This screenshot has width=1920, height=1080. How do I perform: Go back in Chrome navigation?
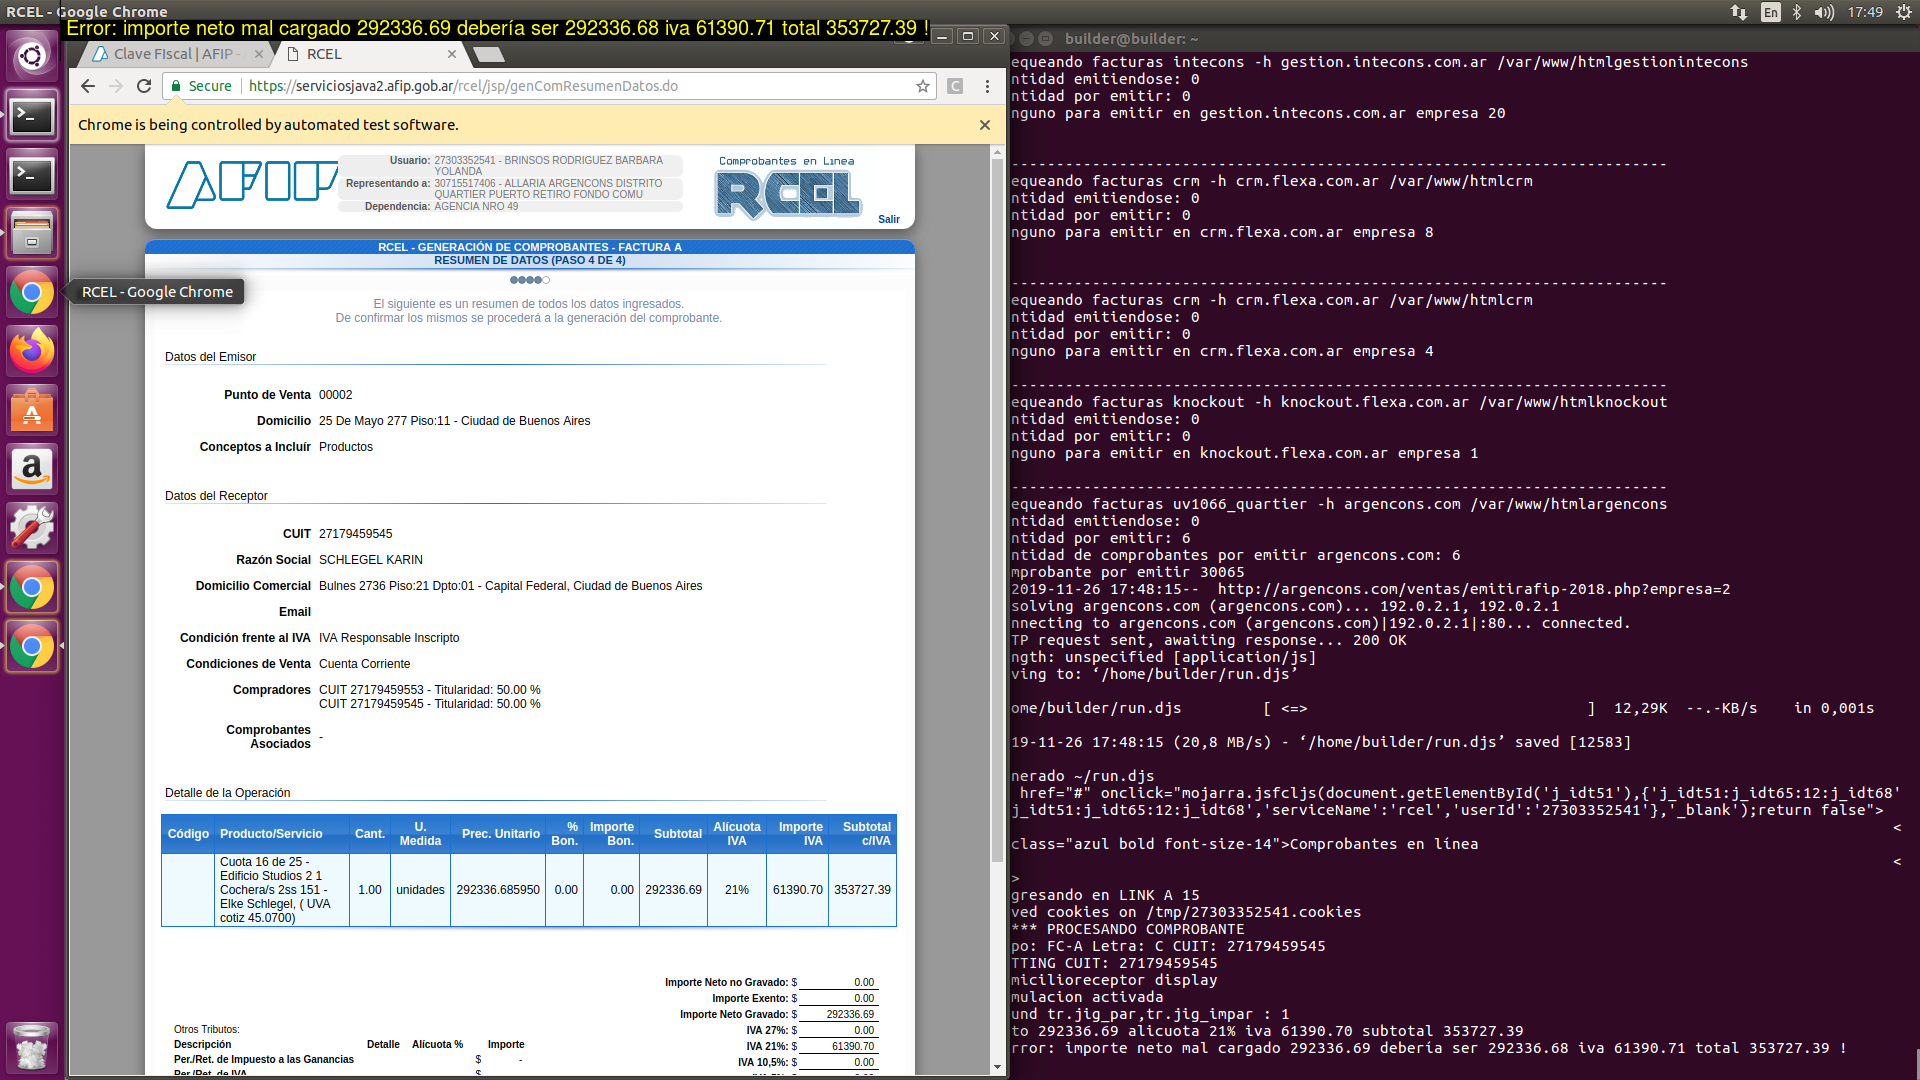pyautogui.click(x=88, y=86)
